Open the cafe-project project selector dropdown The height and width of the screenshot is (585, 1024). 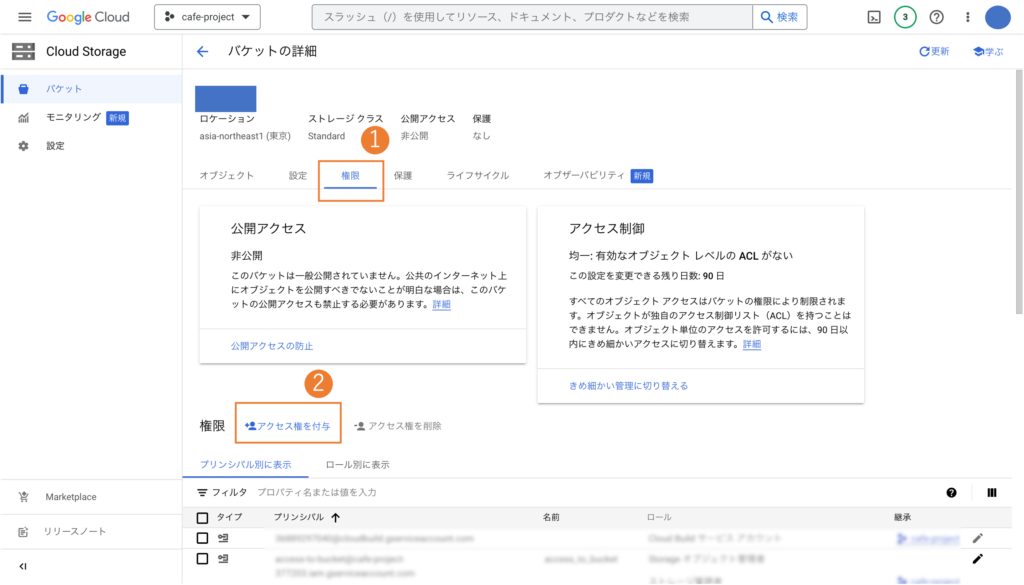[x=207, y=17]
